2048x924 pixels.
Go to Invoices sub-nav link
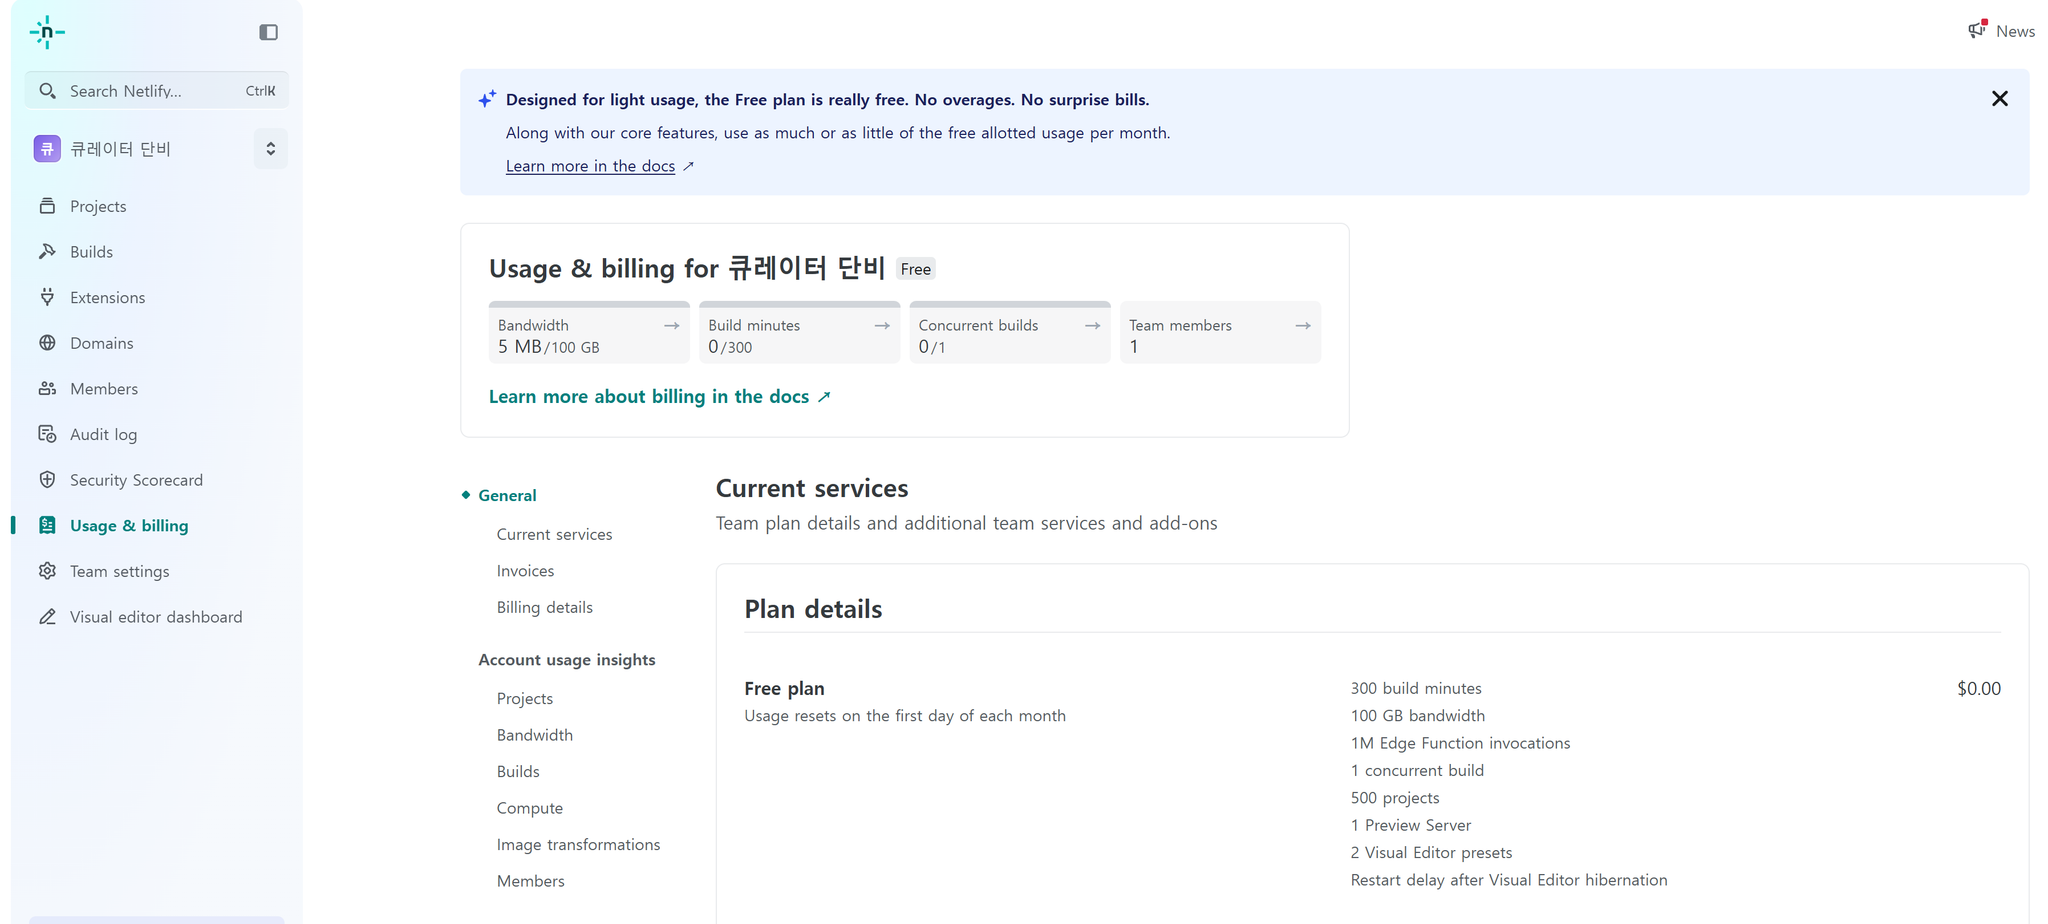[x=525, y=571]
